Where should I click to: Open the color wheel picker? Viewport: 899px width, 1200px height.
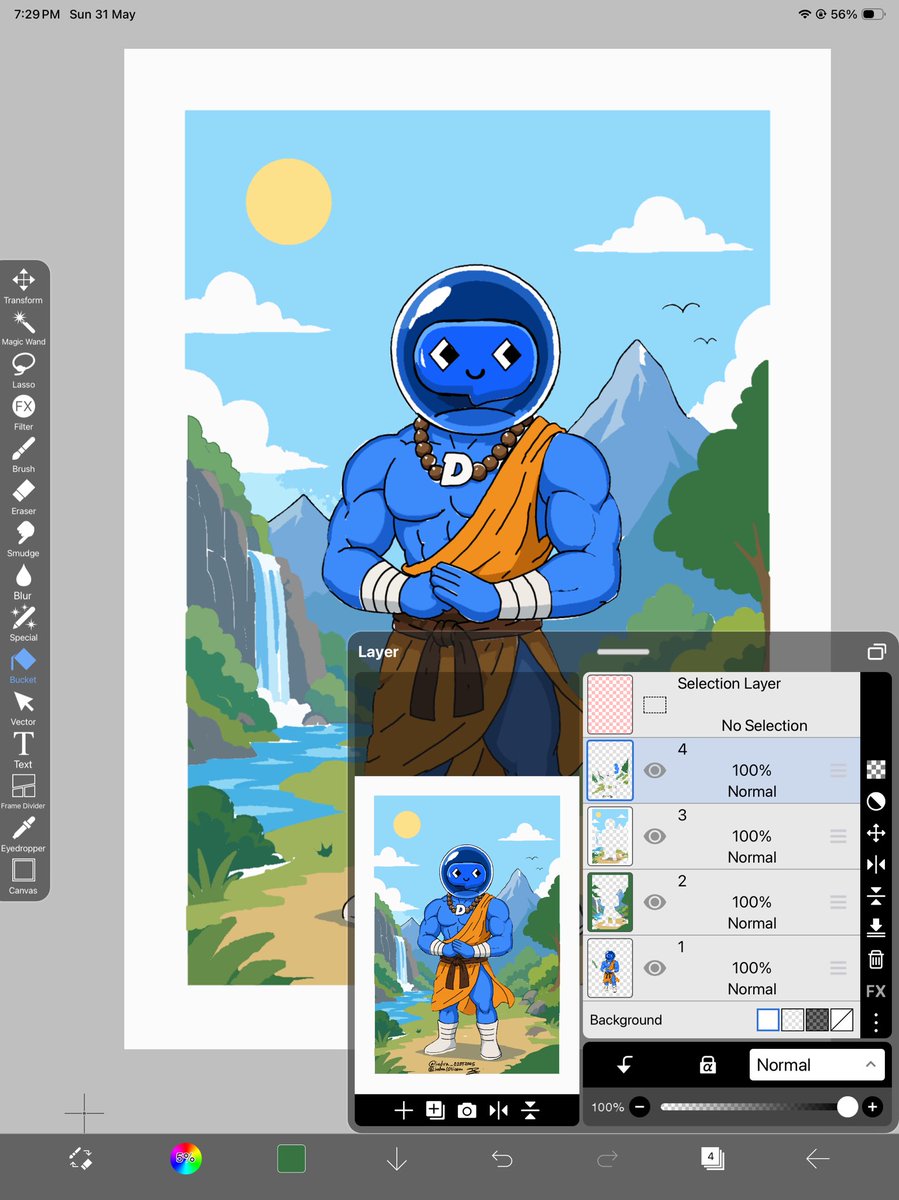pyautogui.click(x=185, y=1158)
